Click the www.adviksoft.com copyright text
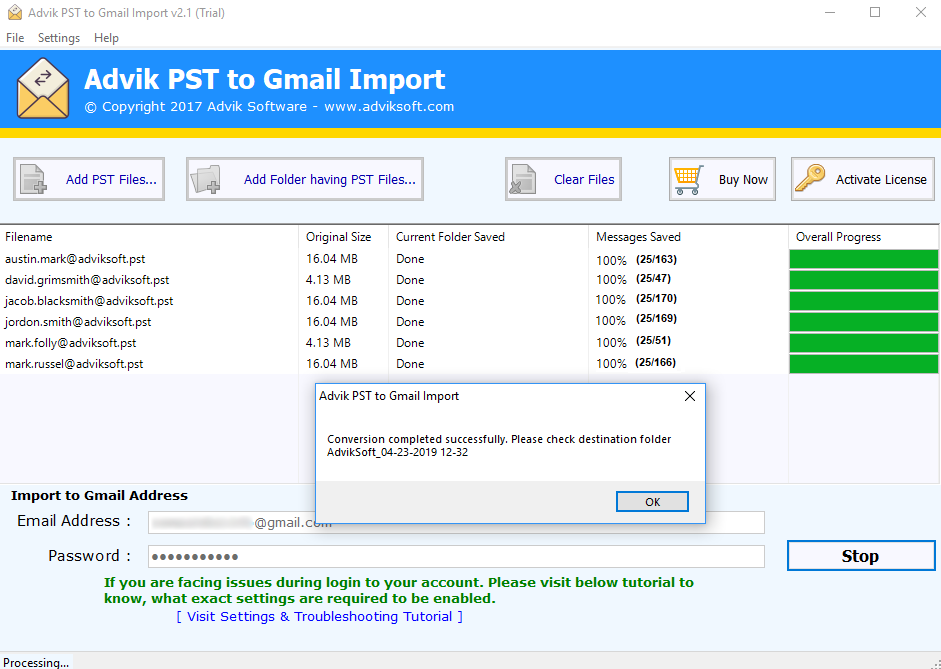The image size is (941, 669). 389,107
